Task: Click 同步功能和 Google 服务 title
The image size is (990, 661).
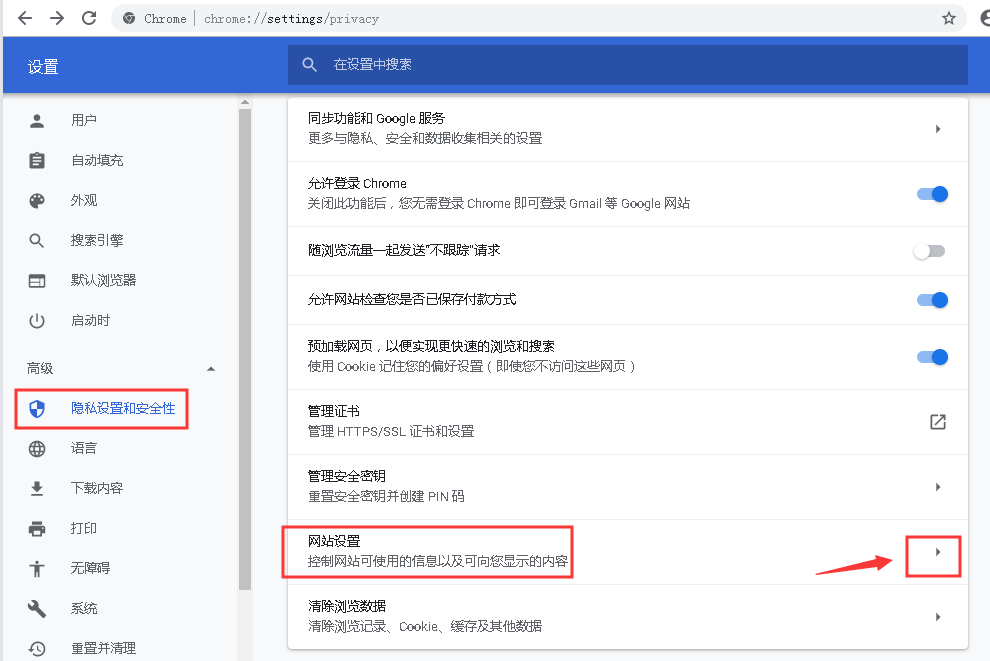Action: 376,118
